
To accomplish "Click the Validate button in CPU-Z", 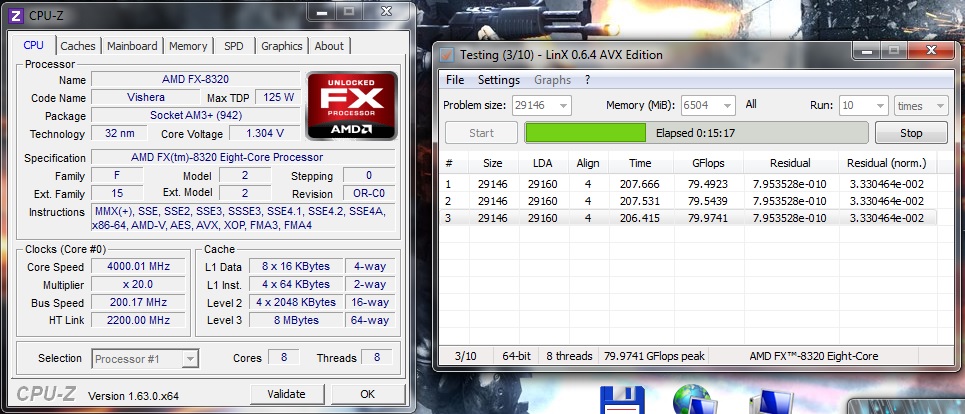I will (287, 394).
